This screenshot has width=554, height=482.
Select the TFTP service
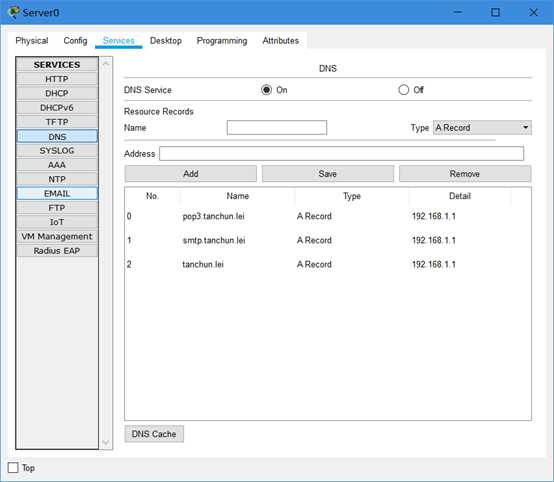(57, 122)
